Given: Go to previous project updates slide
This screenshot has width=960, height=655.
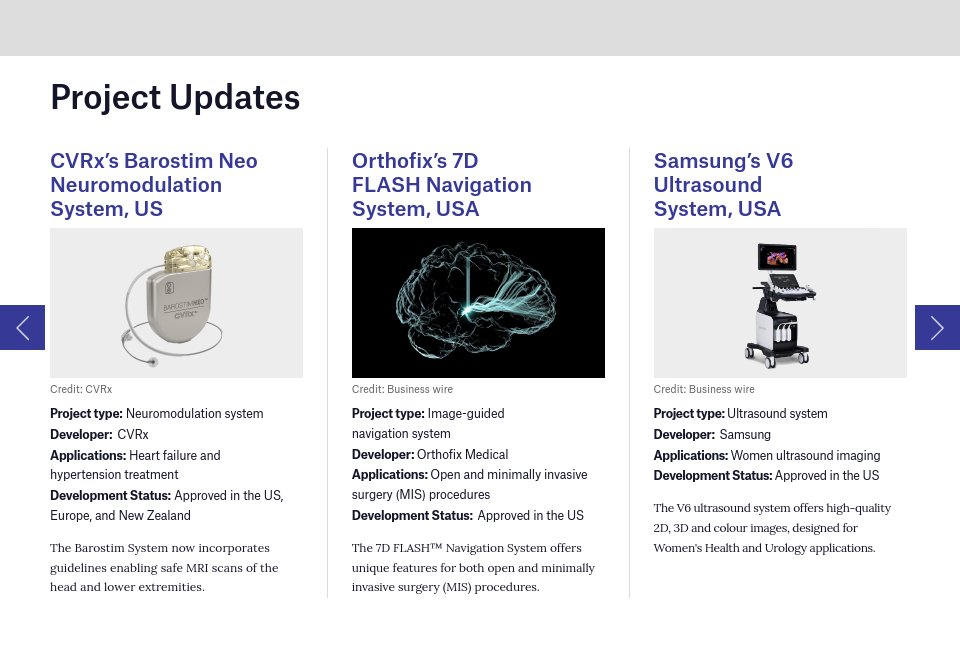Looking at the screenshot, I should [22, 328].
